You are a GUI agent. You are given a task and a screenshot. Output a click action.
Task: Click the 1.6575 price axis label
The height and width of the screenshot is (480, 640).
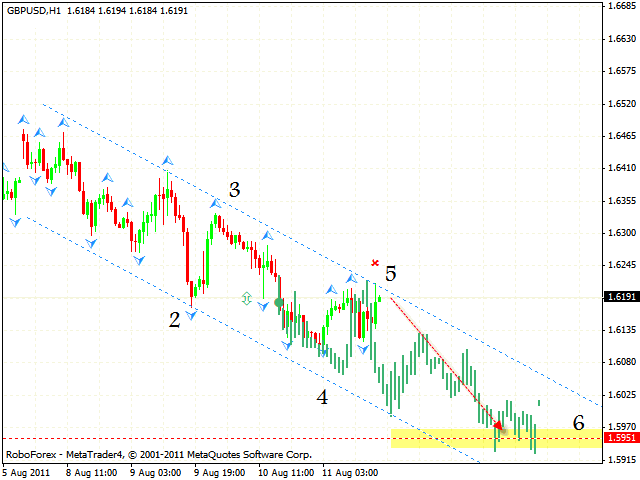[622, 71]
